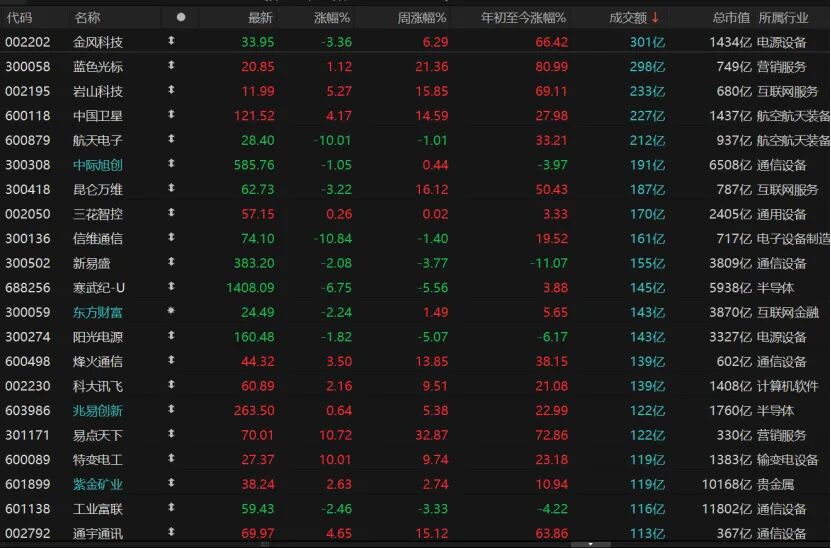The height and width of the screenshot is (549, 831).
Task: Click the marker icon for 寒武纪-U
Action: pyautogui.click(x=171, y=286)
